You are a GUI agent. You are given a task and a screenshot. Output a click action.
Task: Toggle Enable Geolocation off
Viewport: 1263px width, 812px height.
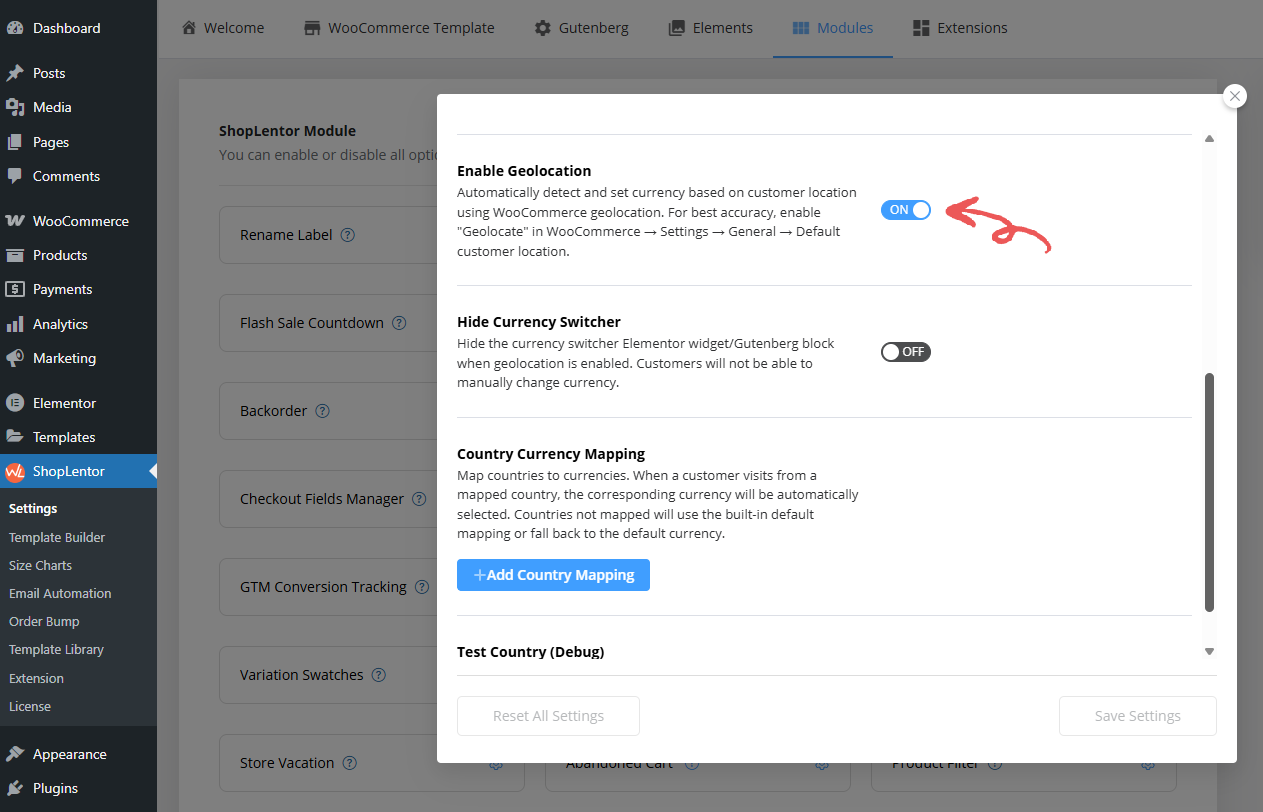coord(905,210)
